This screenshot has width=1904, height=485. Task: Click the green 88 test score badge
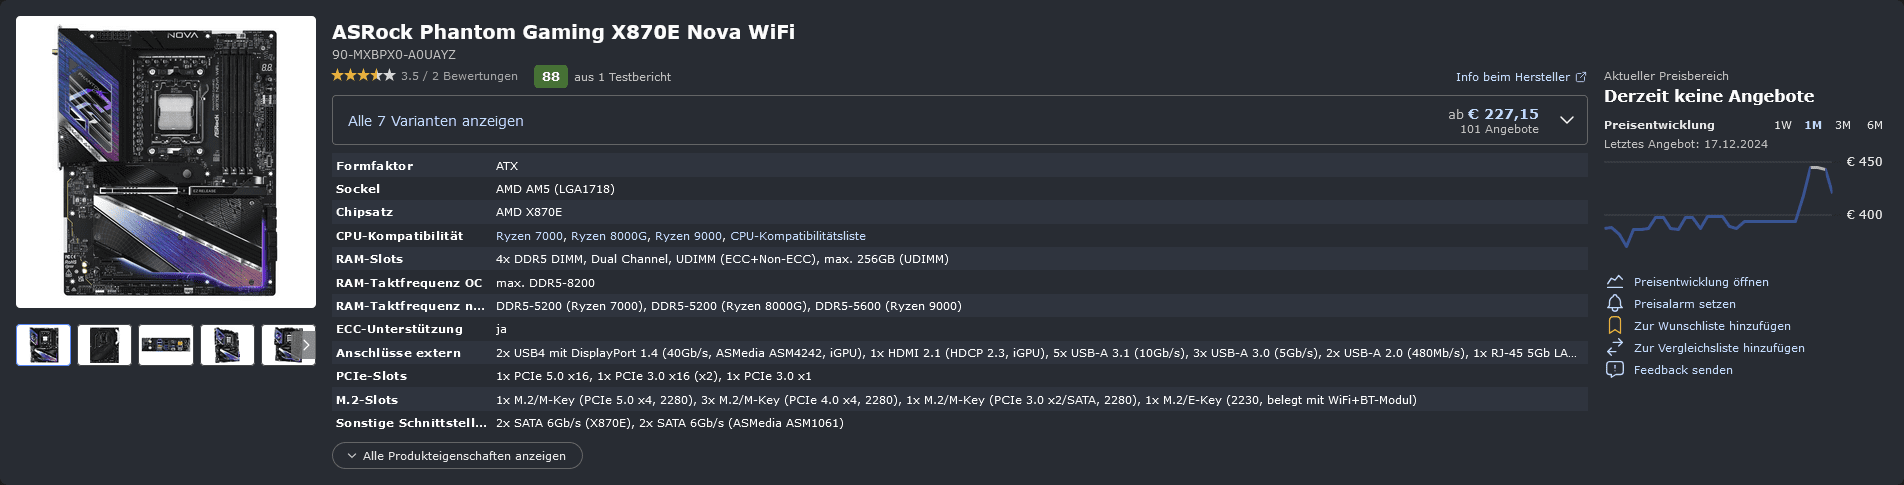click(551, 77)
